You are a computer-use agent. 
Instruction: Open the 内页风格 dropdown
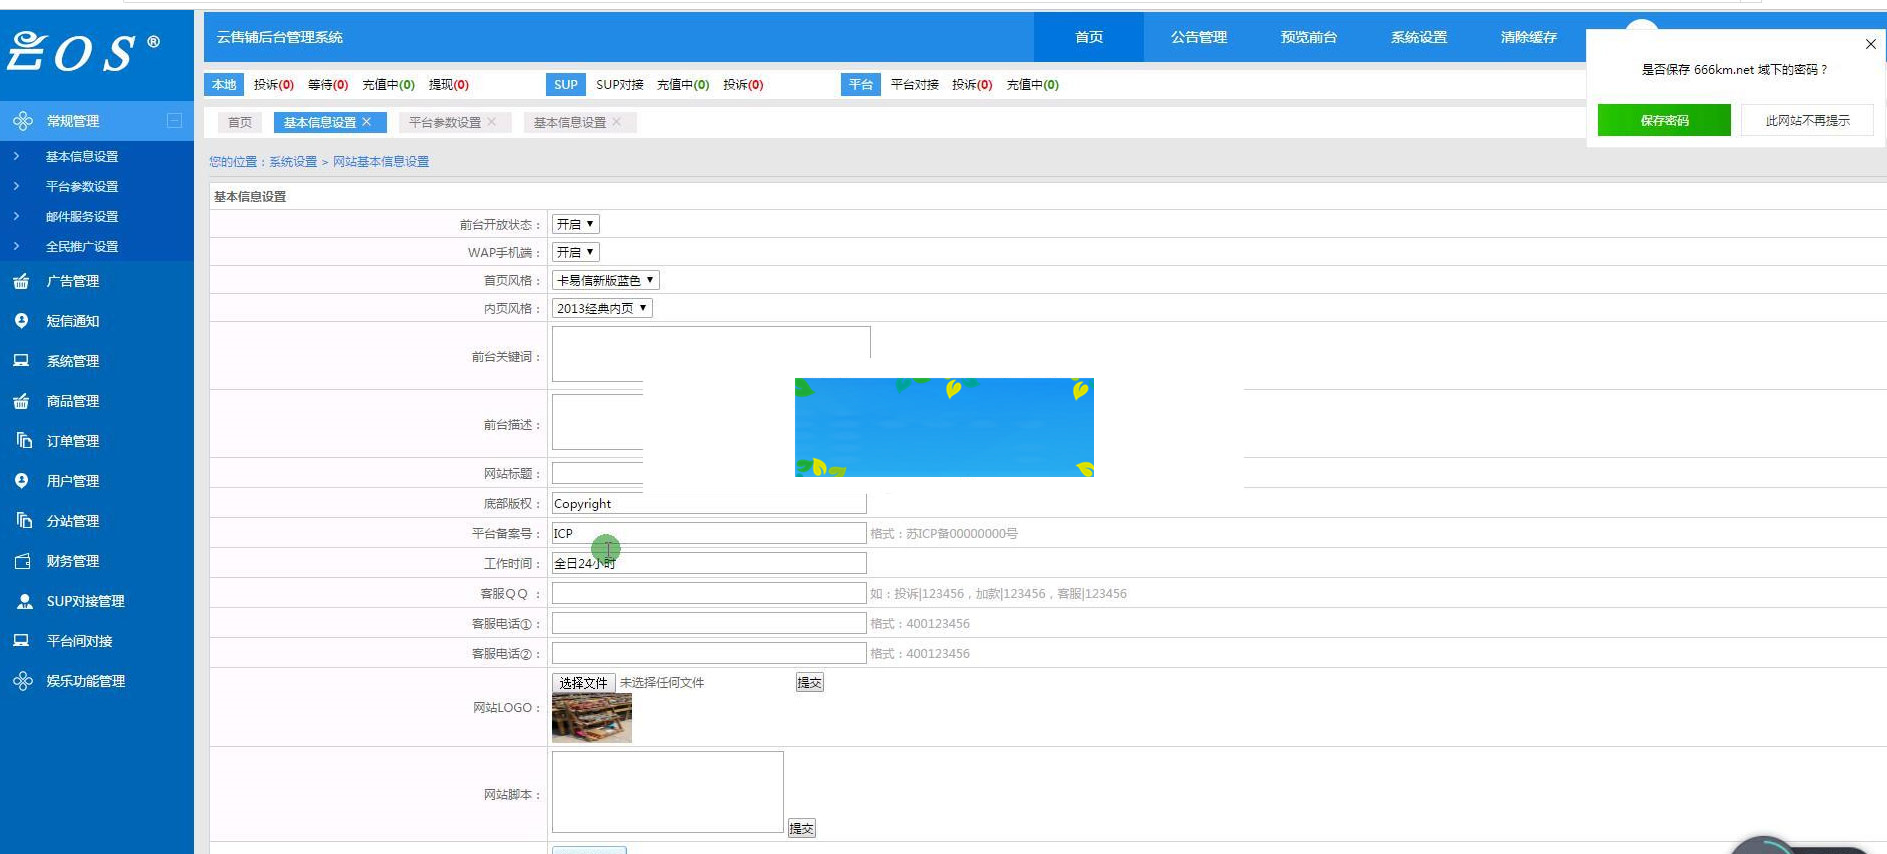click(602, 308)
